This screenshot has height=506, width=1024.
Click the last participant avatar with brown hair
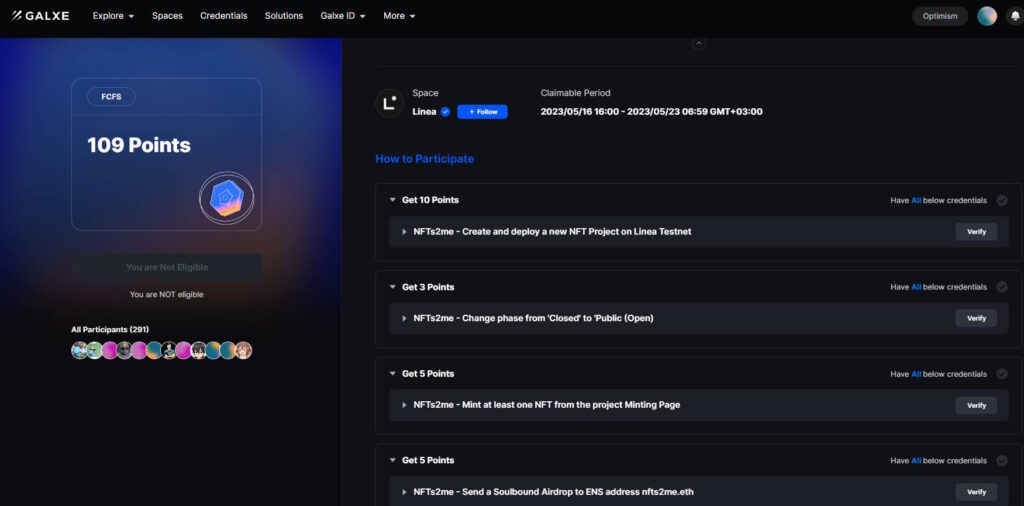click(244, 351)
